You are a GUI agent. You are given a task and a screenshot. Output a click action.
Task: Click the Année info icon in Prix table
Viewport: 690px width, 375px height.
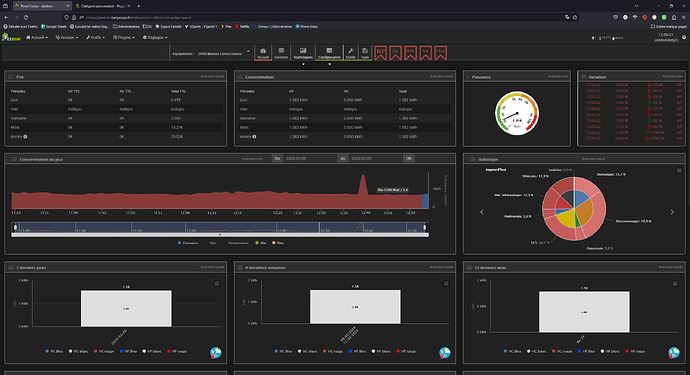tap(25, 136)
